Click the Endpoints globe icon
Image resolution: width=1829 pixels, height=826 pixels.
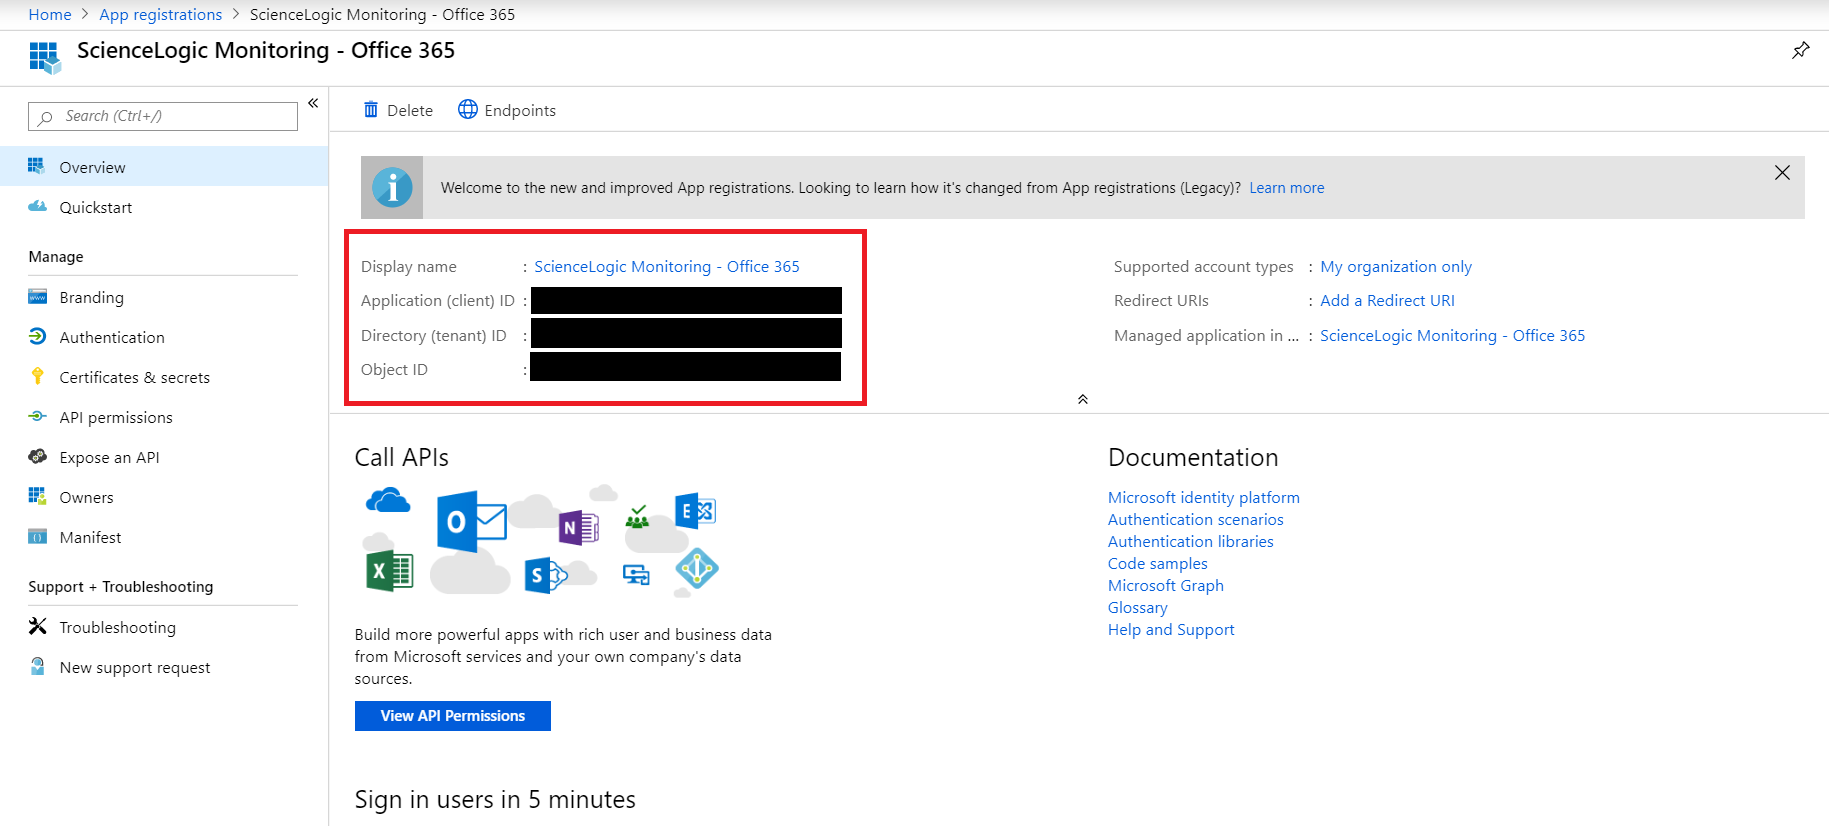467,109
